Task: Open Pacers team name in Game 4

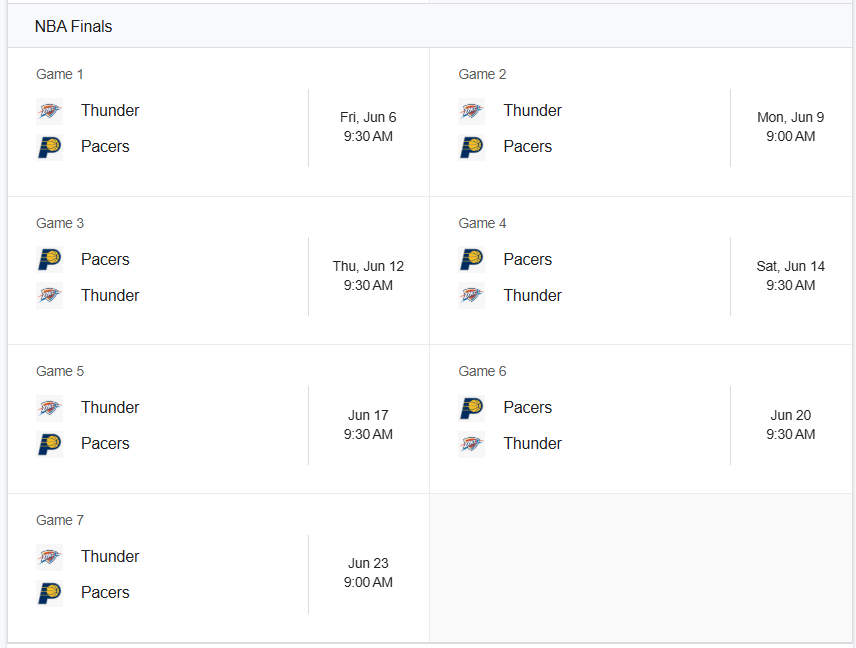Action: tap(527, 259)
